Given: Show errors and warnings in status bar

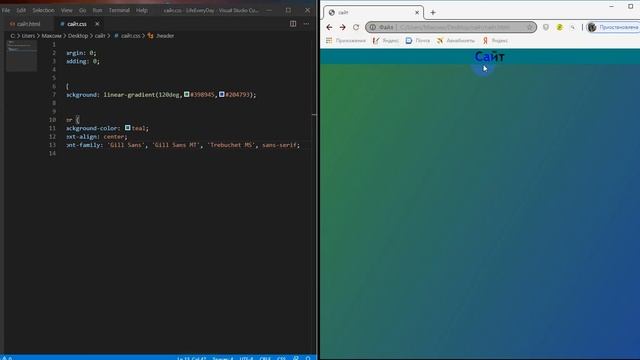Looking at the screenshot, I should click(x=7, y=358).
